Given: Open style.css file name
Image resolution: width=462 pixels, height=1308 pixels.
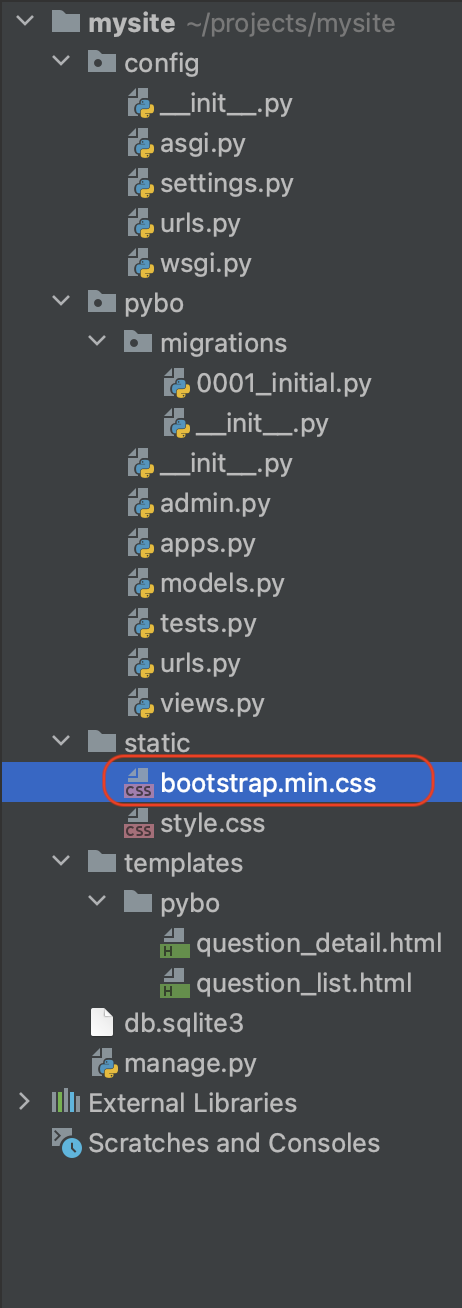Looking at the screenshot, I should coord(212,823).
